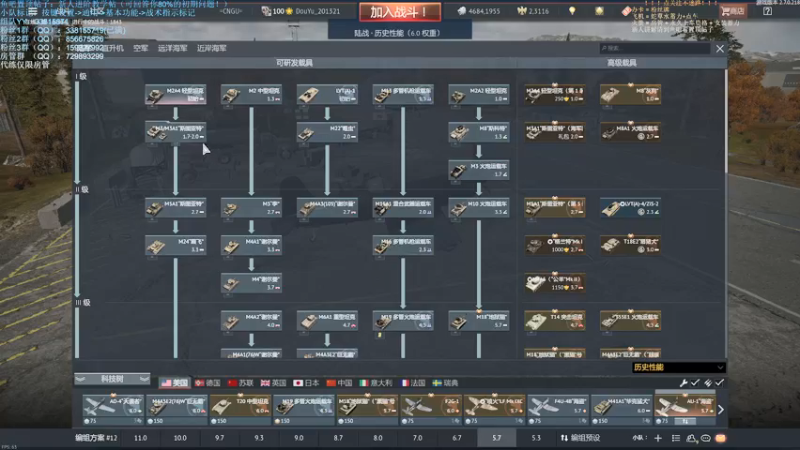
Task: Select the AD-4 天袭者 crew slot
Action: [x=113, y=410]
